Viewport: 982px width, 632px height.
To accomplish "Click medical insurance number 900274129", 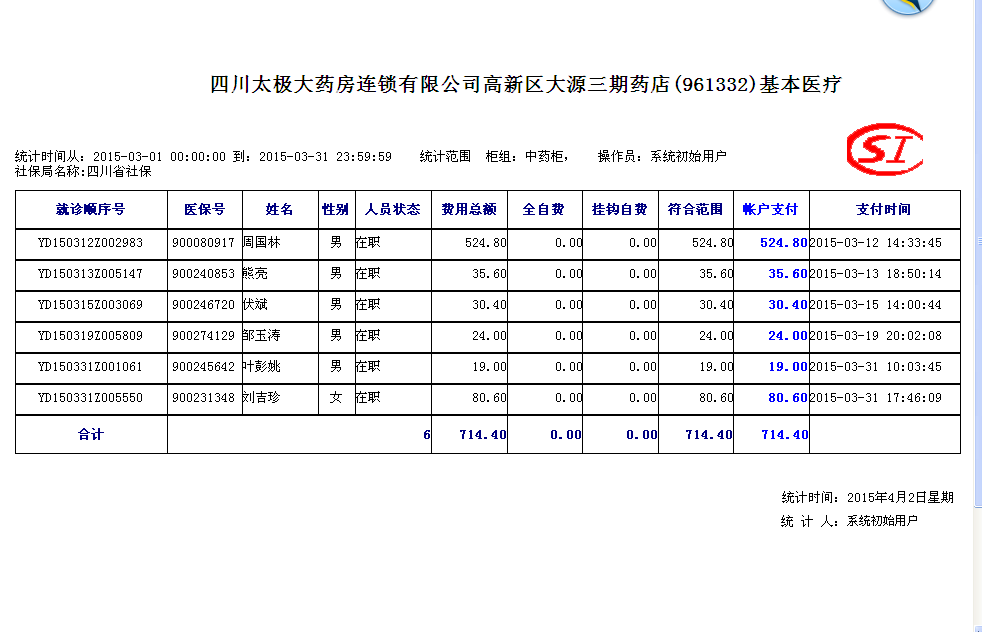I will pyautogui.click(x=204, y=336).
